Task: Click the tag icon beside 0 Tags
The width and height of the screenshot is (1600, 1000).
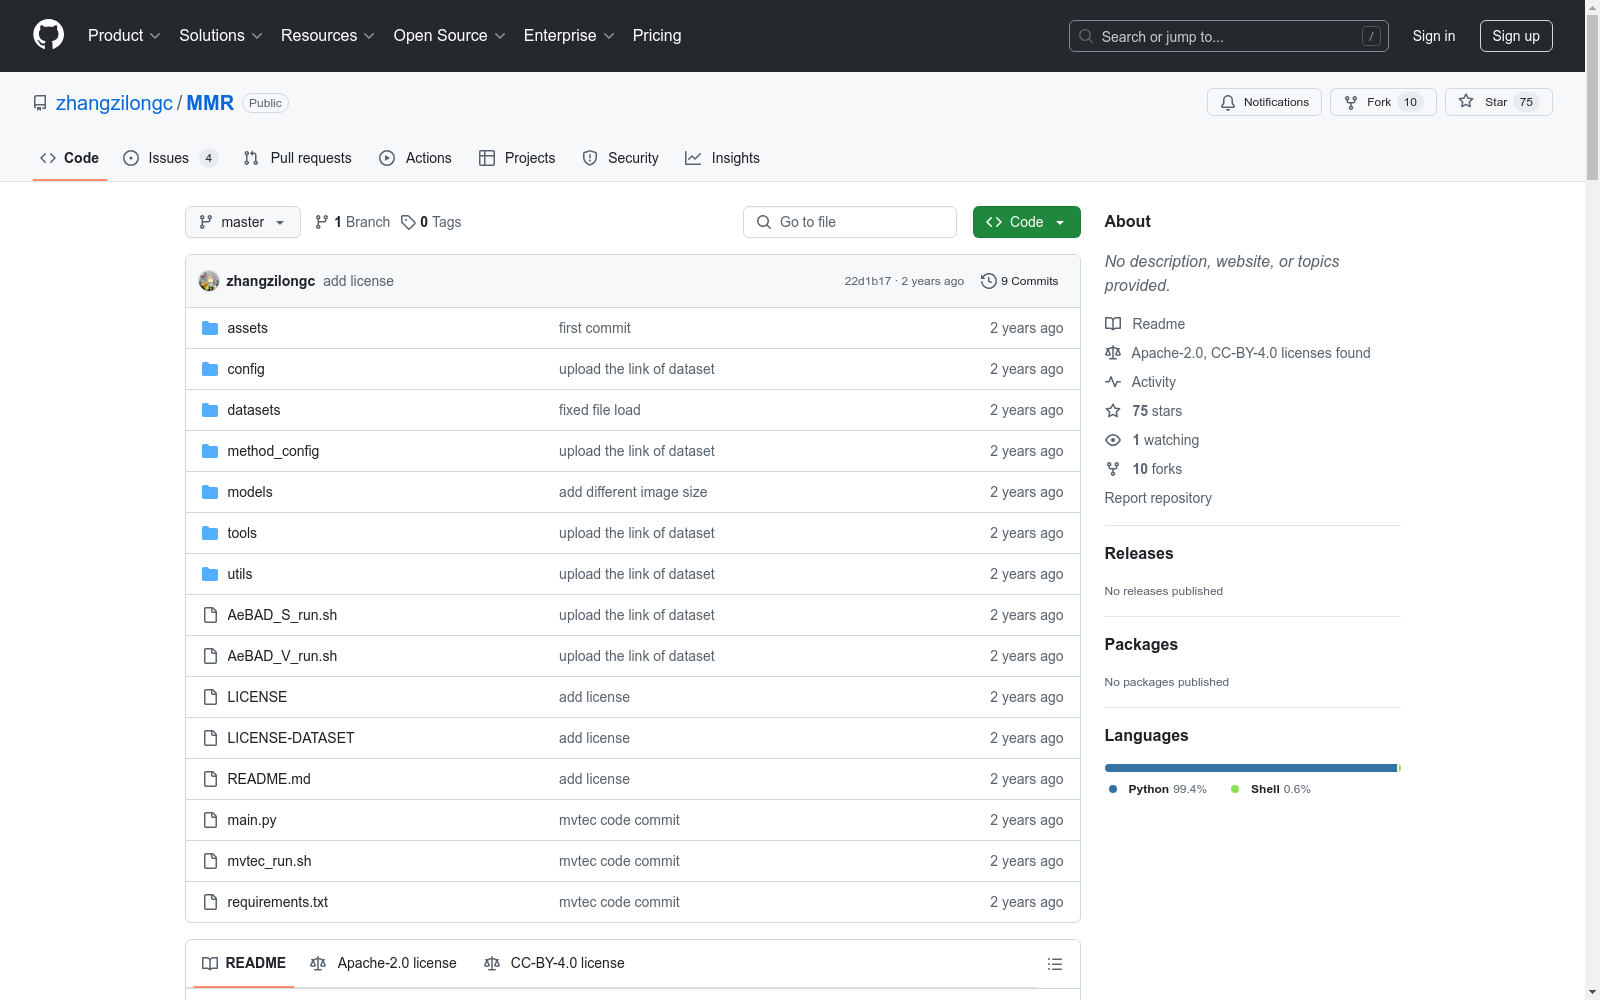Action: pos(408,222)
